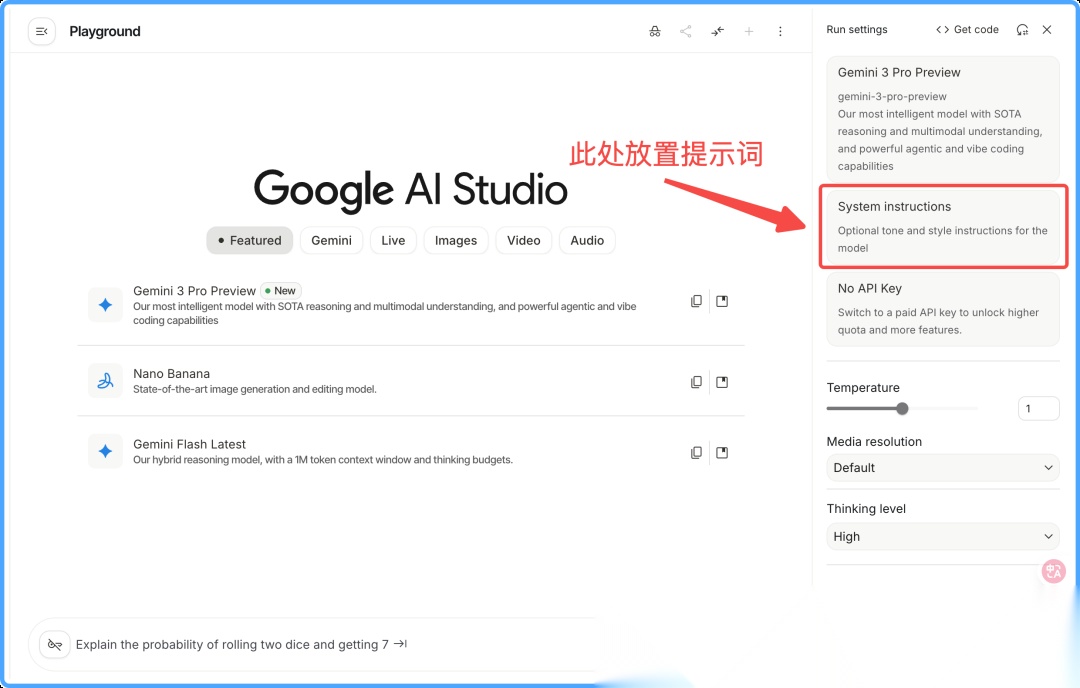Click the pink translate floating icon

click(1053, 571)
